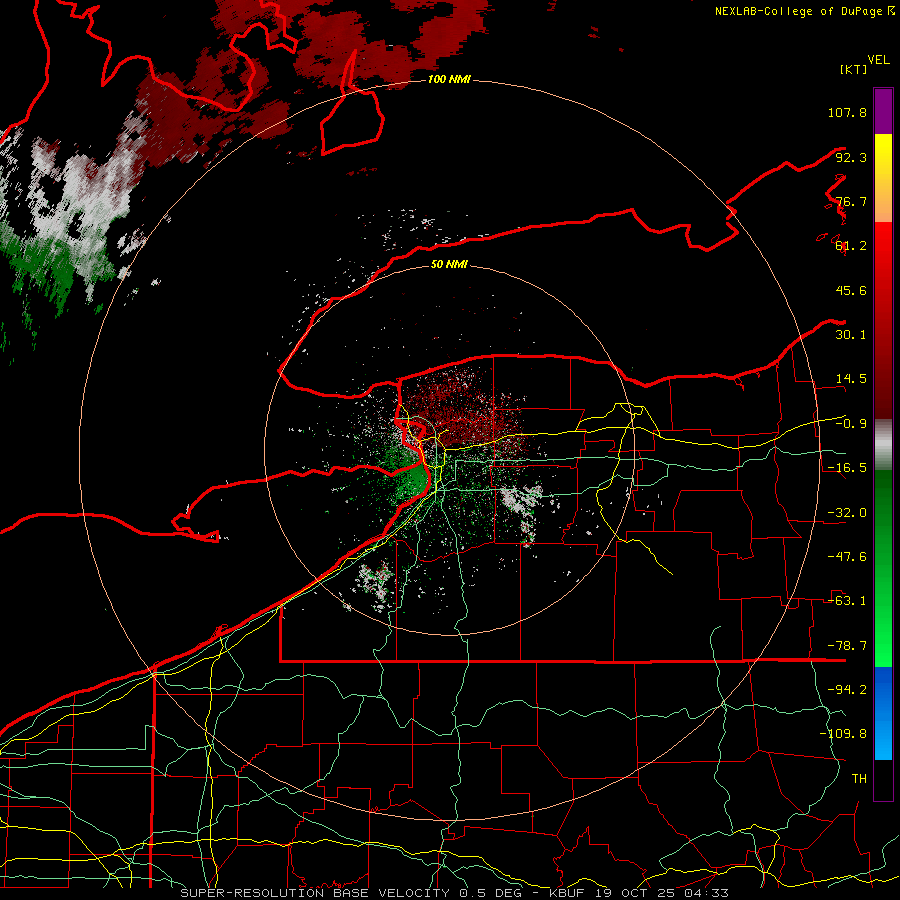900x900 pixels.
Task: Click the -0.9 legend value
Action: click(x=851, y=424)
